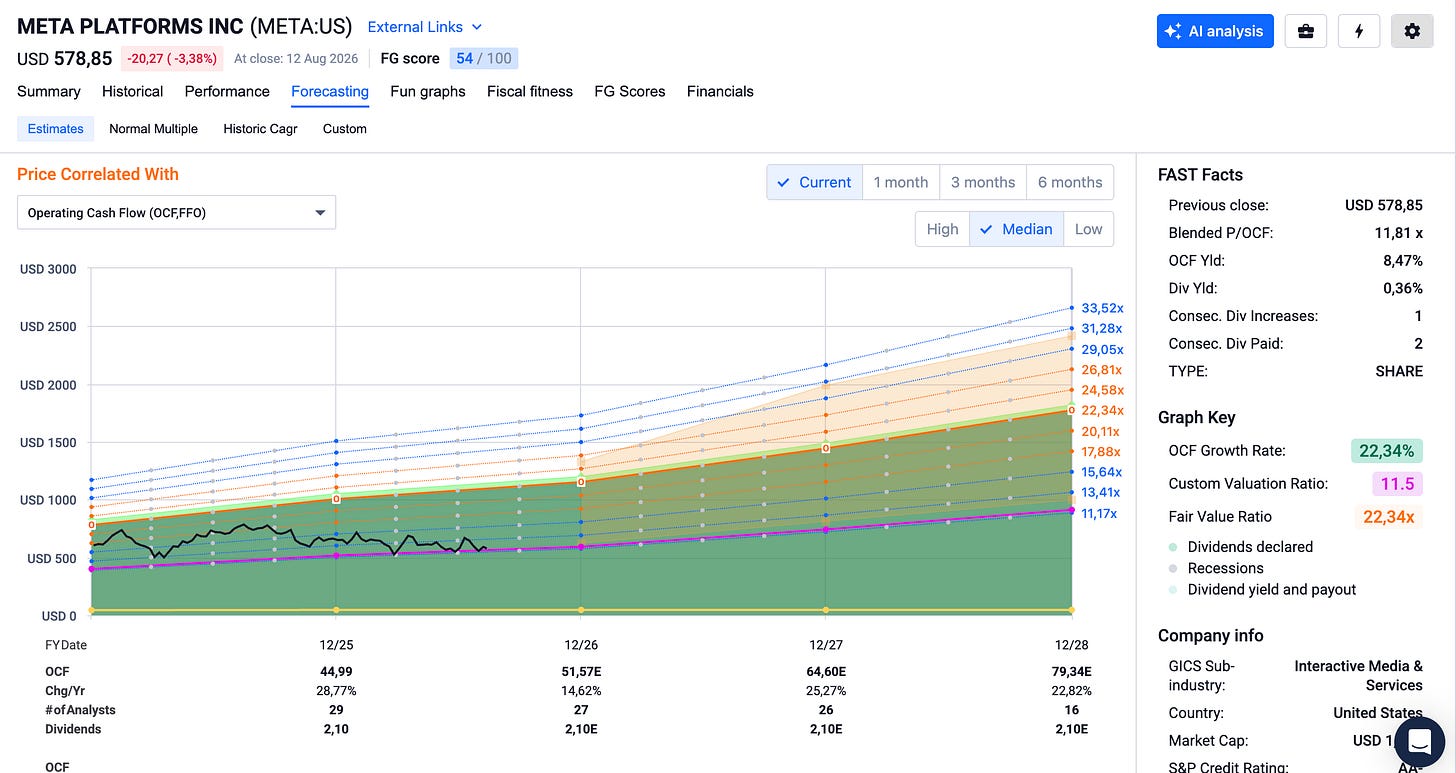Select the Custom sub-tab
This screenshot has height=773, width=1456.
point(345,128)
